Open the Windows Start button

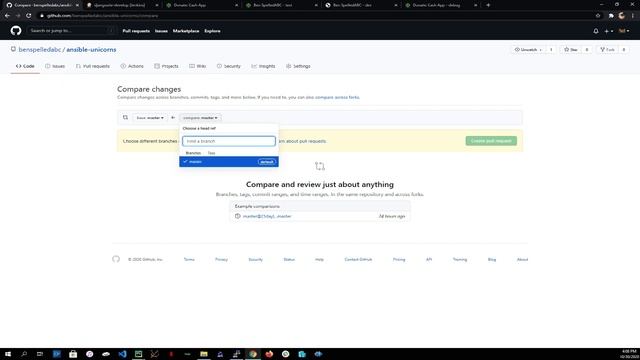8,354
